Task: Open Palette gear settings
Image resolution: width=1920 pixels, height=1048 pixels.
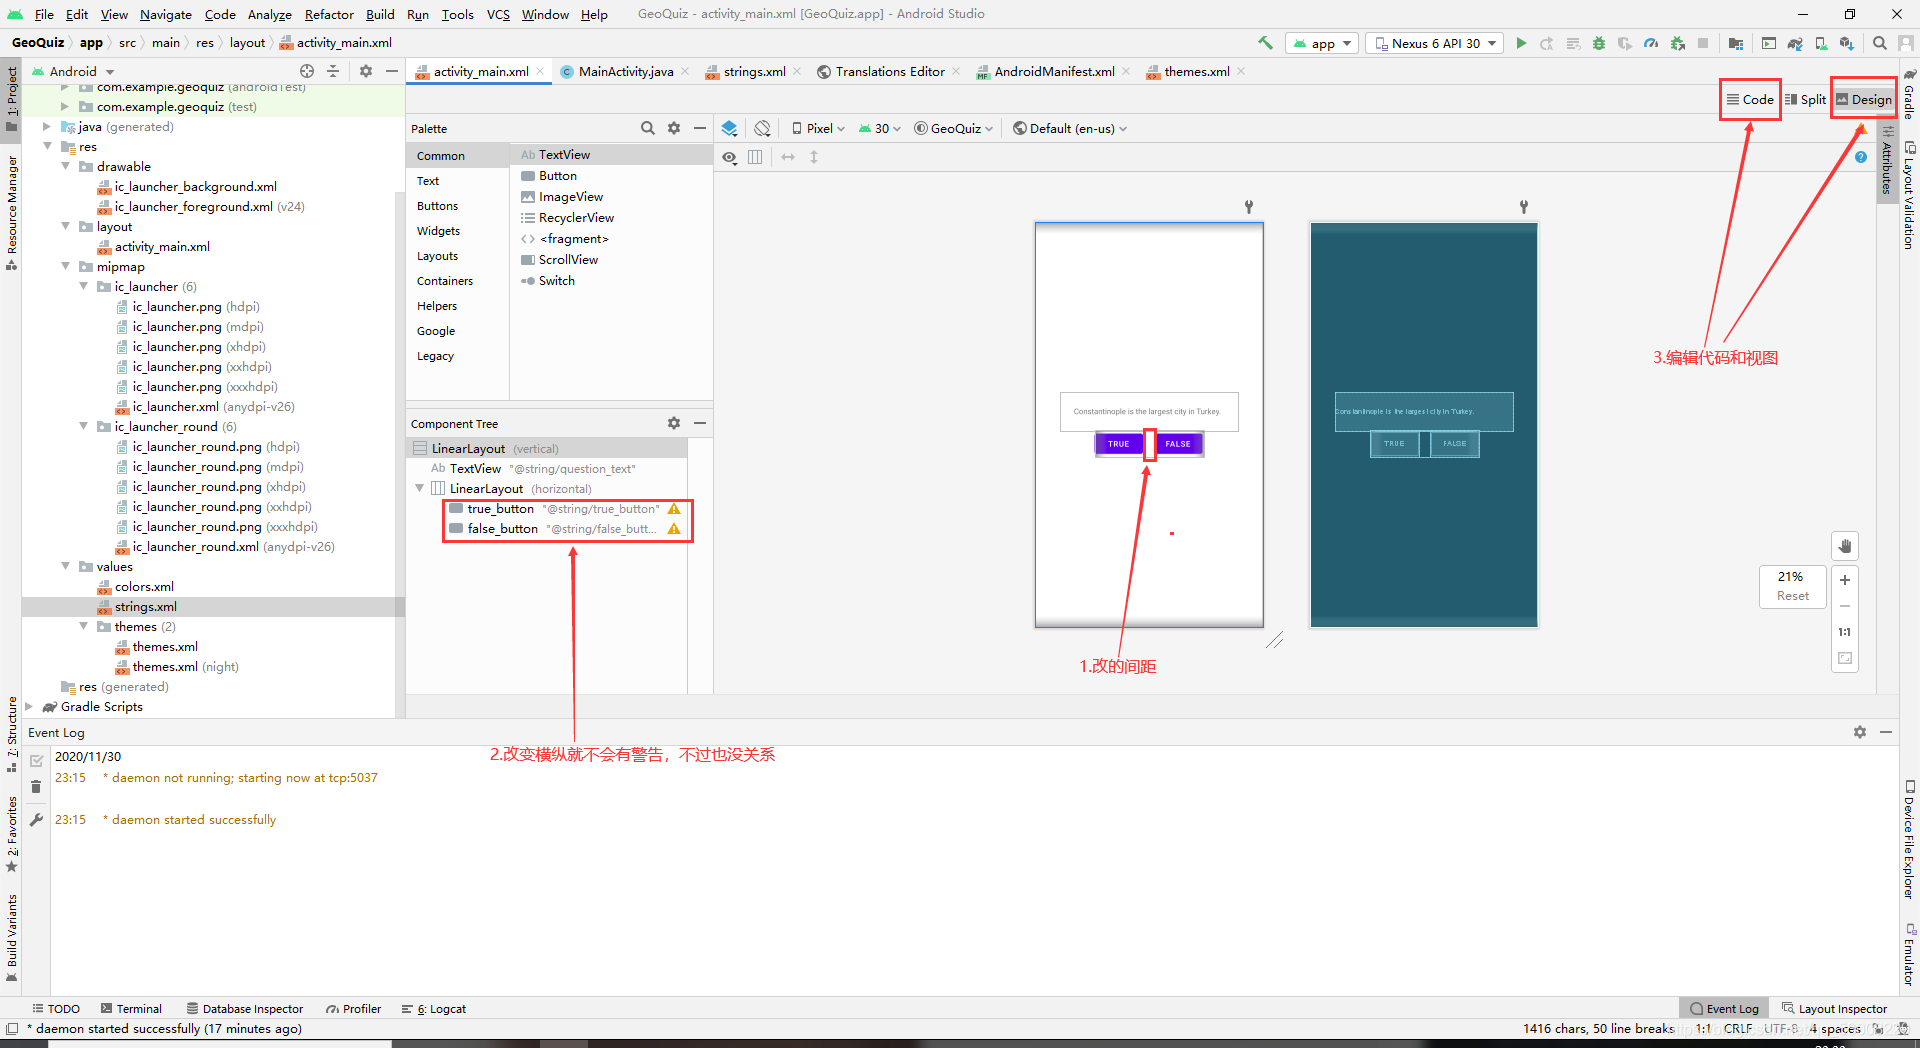Action: coord(674,128)
